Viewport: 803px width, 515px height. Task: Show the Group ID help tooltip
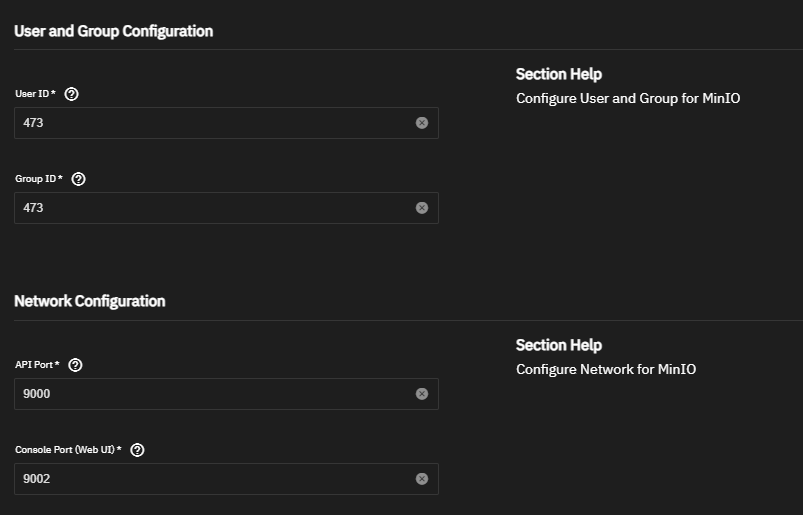tap(78, 179)
